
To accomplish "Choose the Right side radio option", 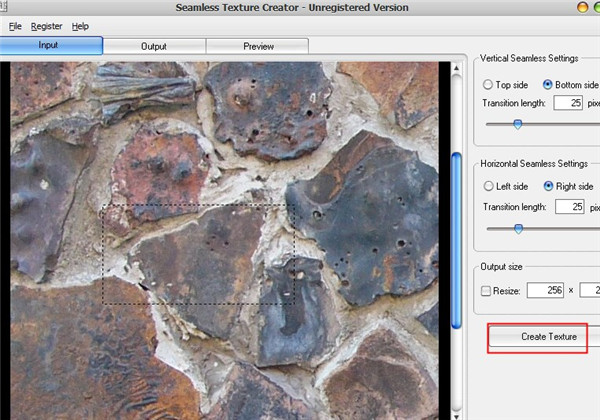I will [548, 186].
